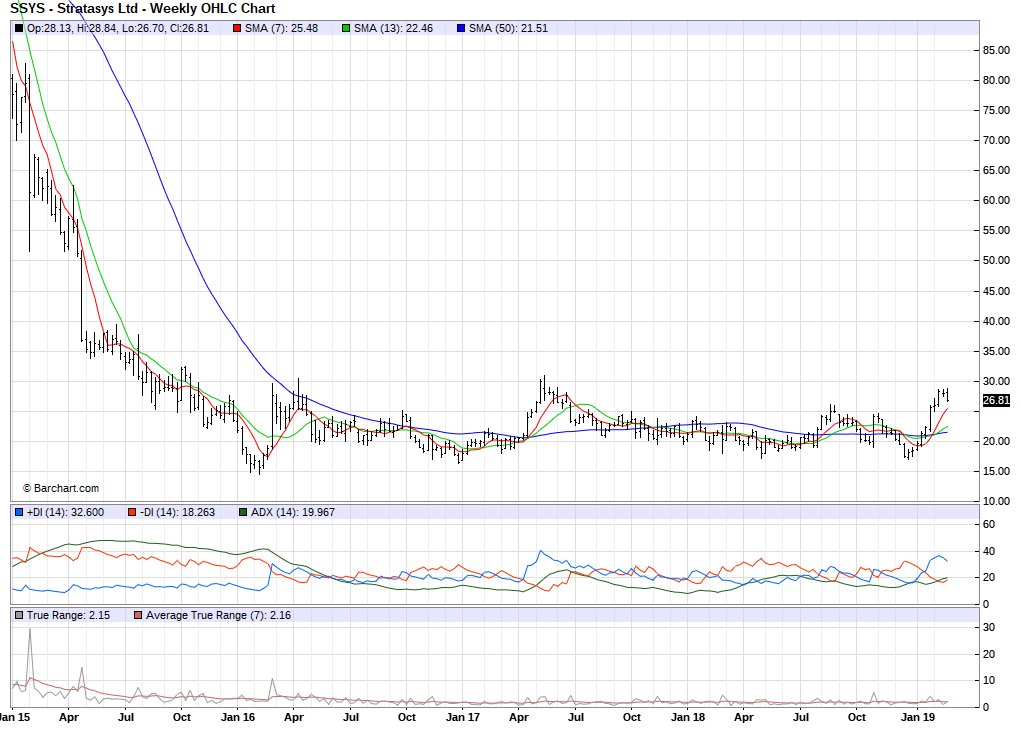Click the SMA (50): 21.51 label
Viewport: 1021px width, 748px height.
(x=509, y=28)
